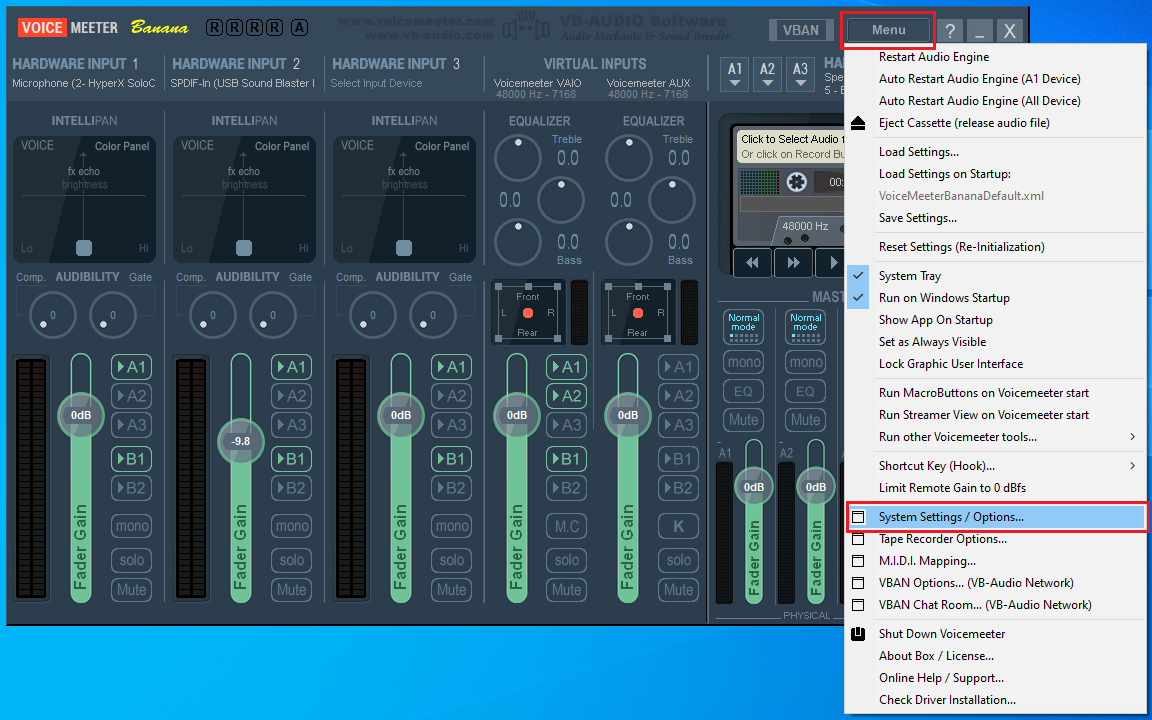This screenshot has width=1152, height=720.
Task: Change Hardware Input 2 SPDIF-In device
Action: (x=242, y=84)
